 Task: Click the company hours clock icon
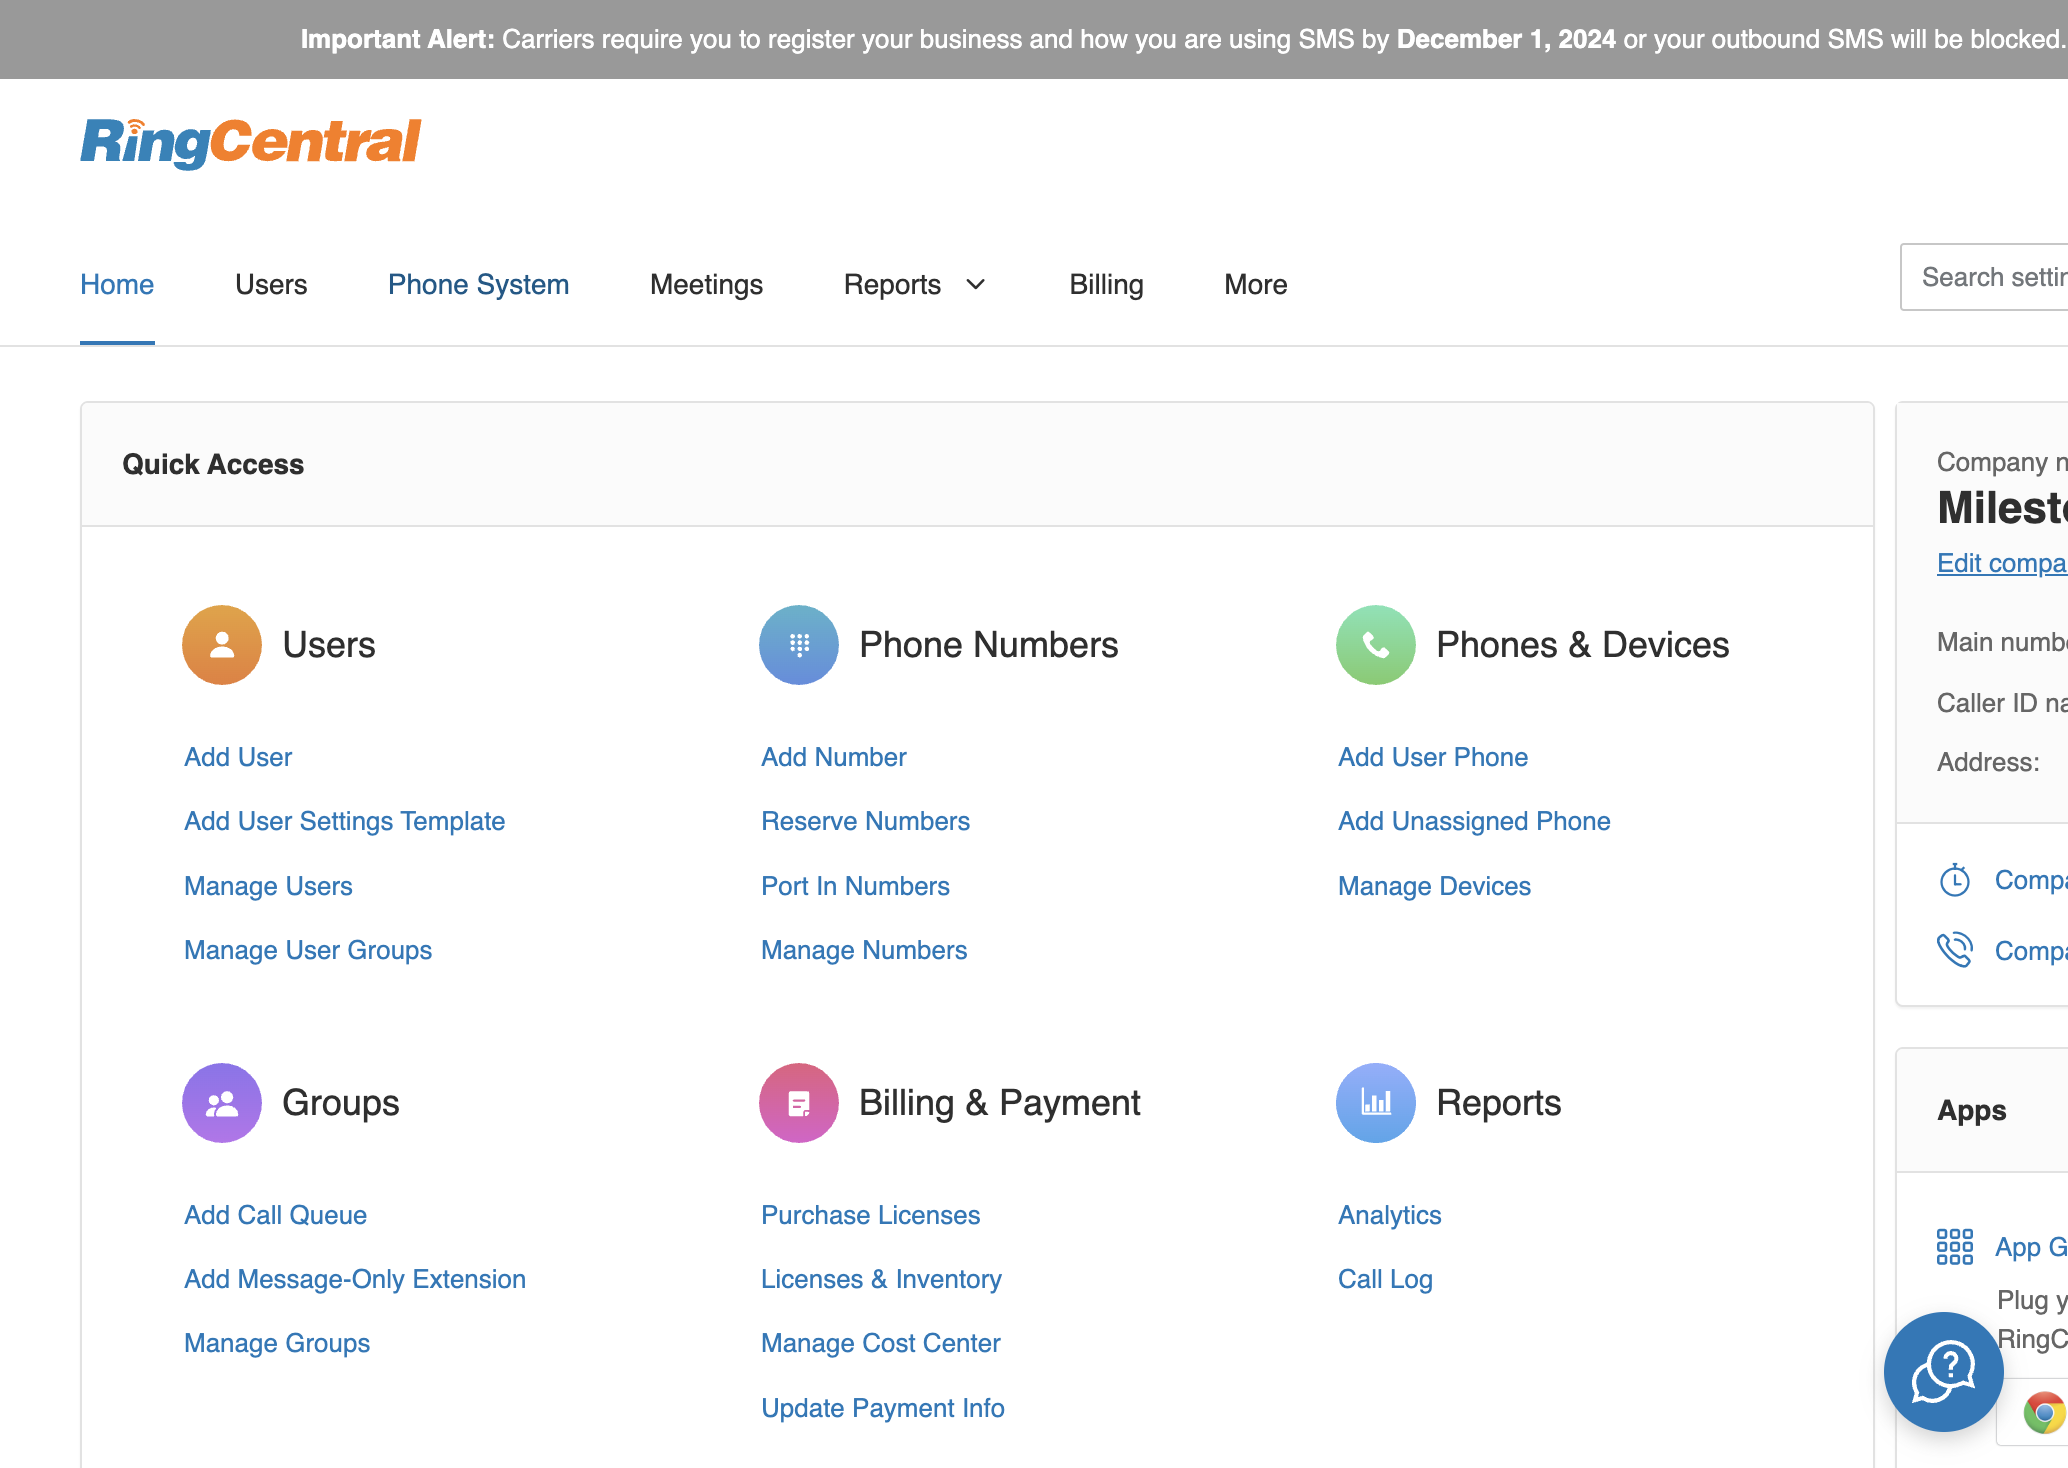(x=1955, y=880)
